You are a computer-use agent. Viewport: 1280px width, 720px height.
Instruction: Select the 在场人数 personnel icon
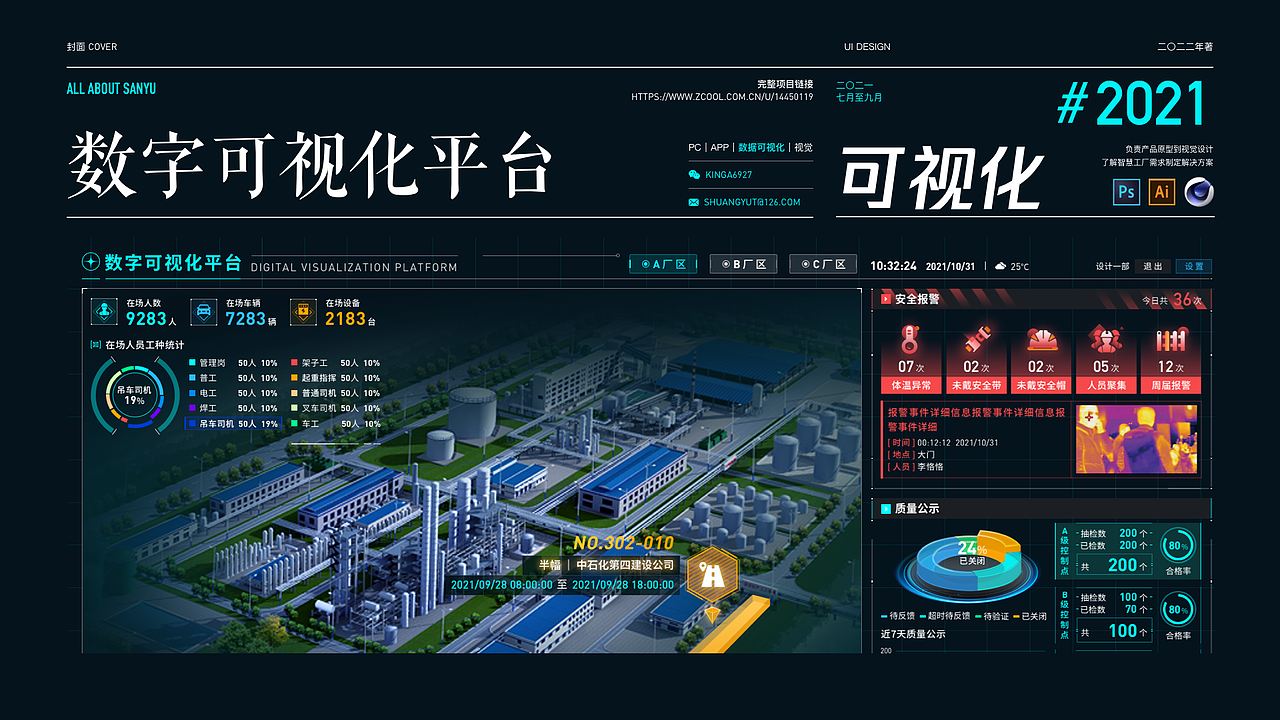[103, 311]
